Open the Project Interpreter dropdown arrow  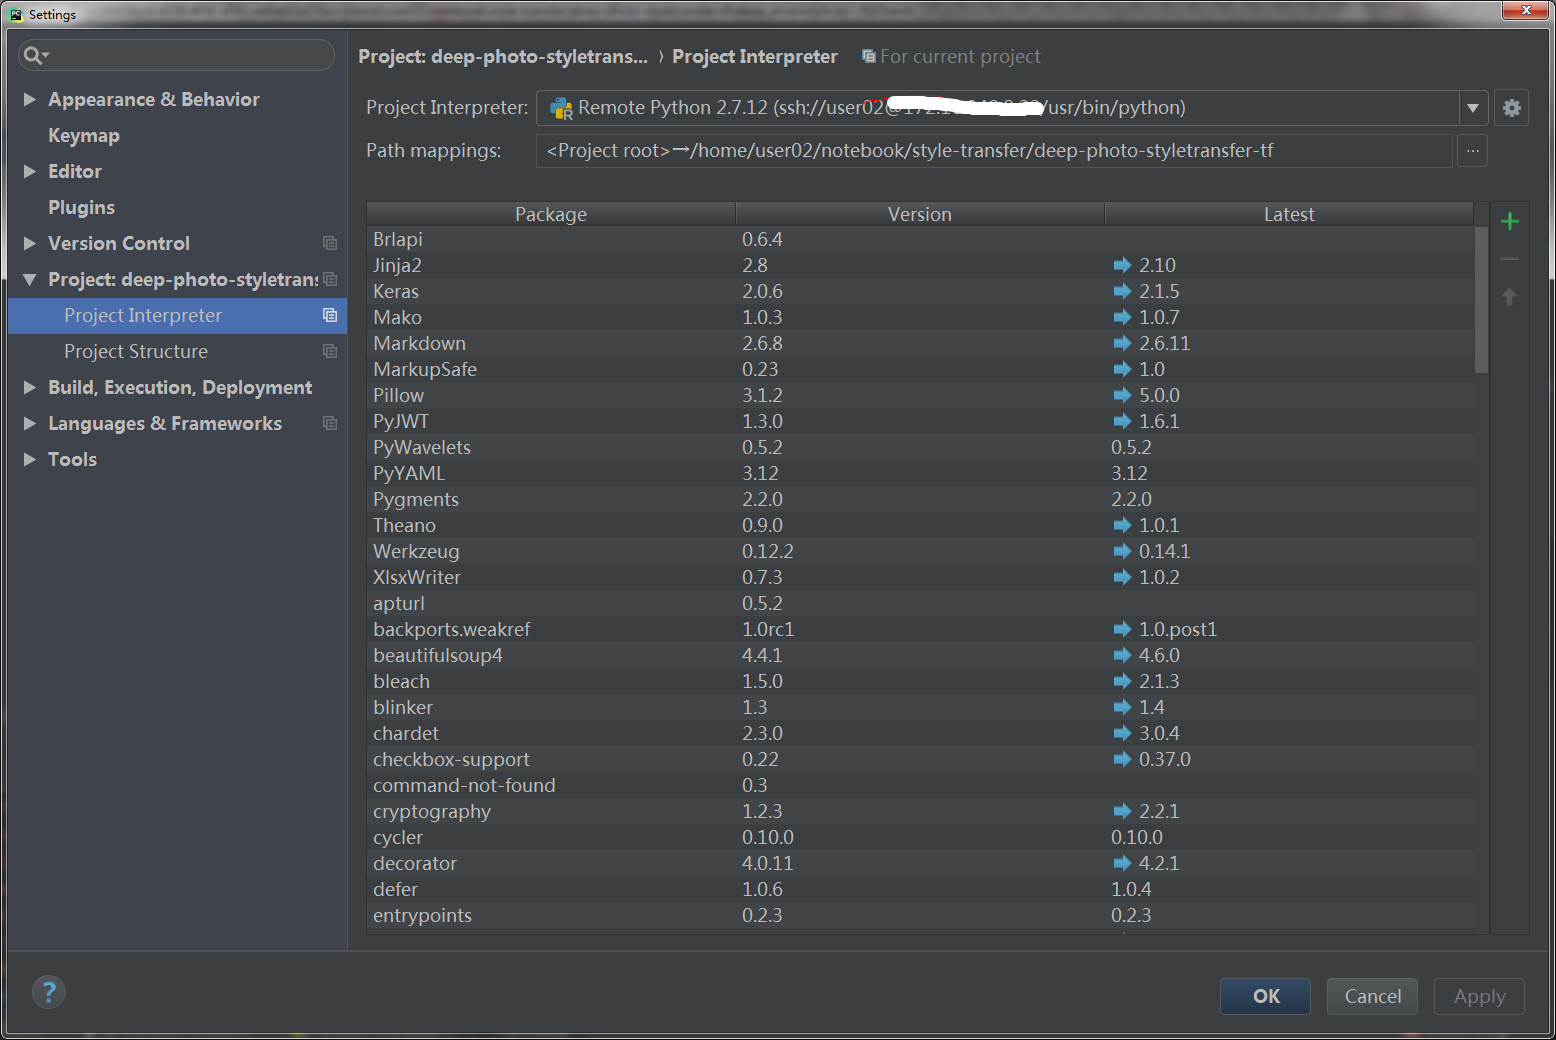pyautogui.click(x=1473, y=108)
